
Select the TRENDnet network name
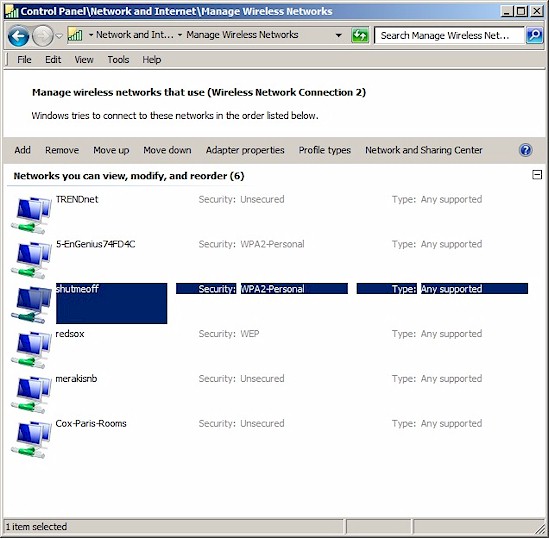tap(77, 199)
